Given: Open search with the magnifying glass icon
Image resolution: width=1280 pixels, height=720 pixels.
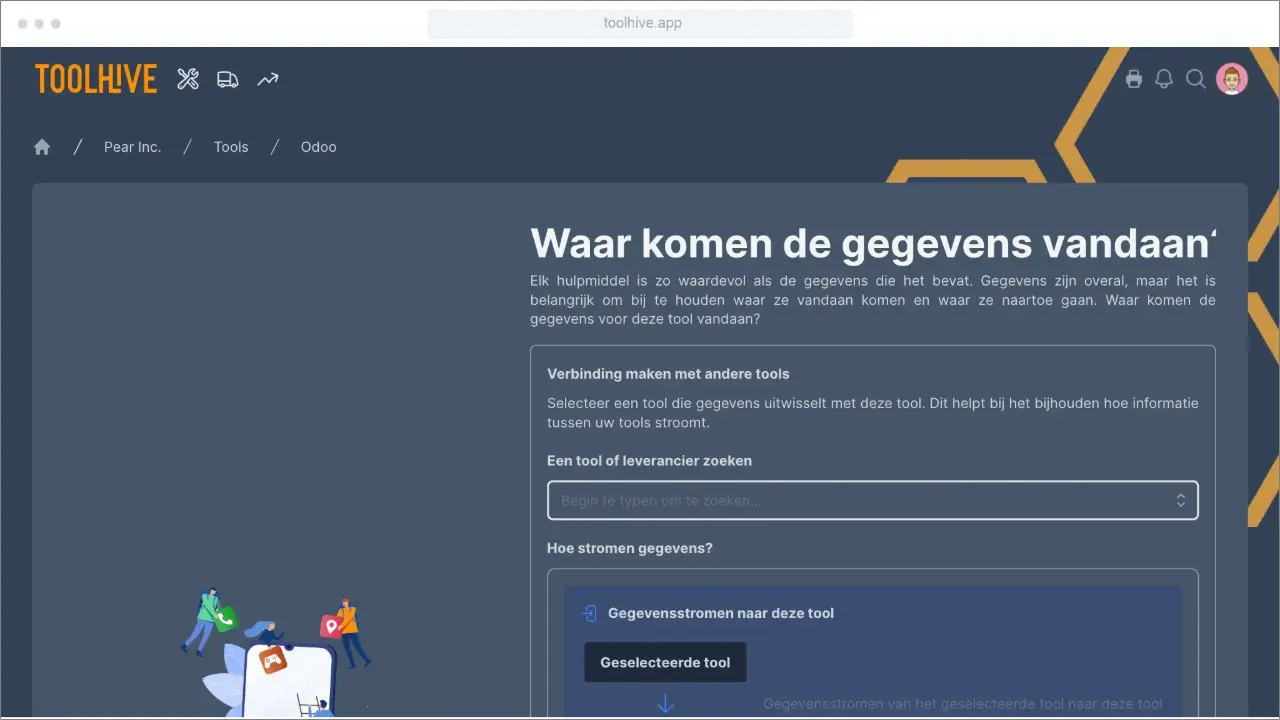Looking at the screenshot, I should 1196,79.
